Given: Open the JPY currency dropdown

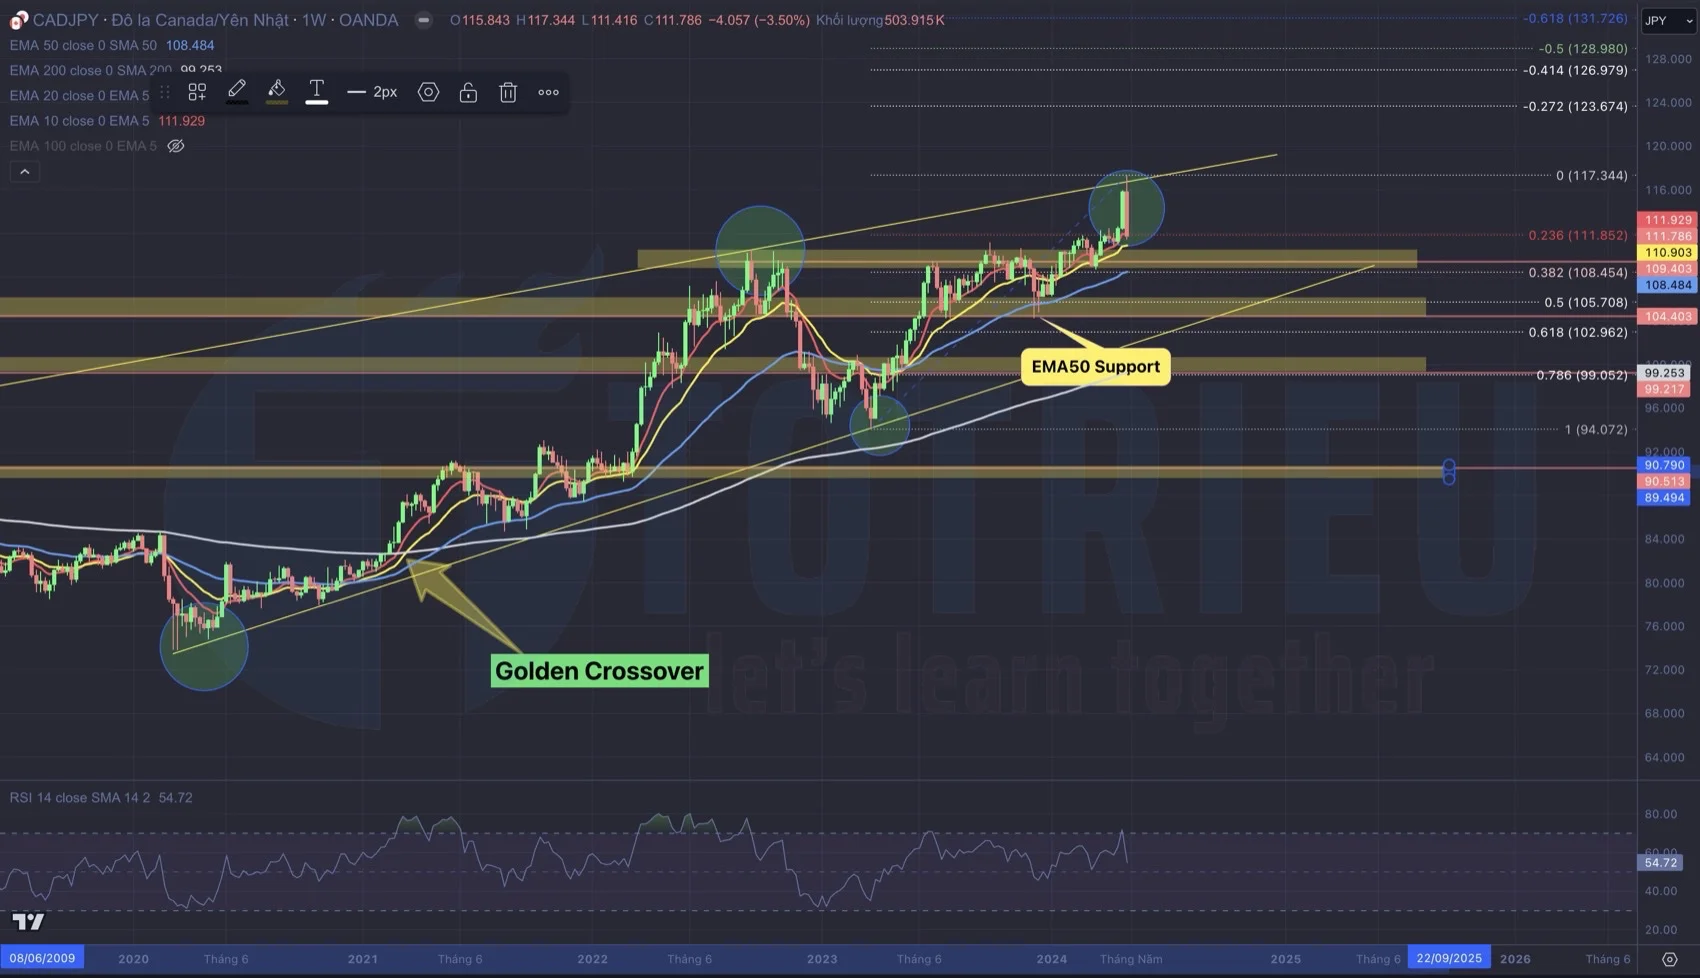Looking at the screenshot, I should coord(1668,20).
